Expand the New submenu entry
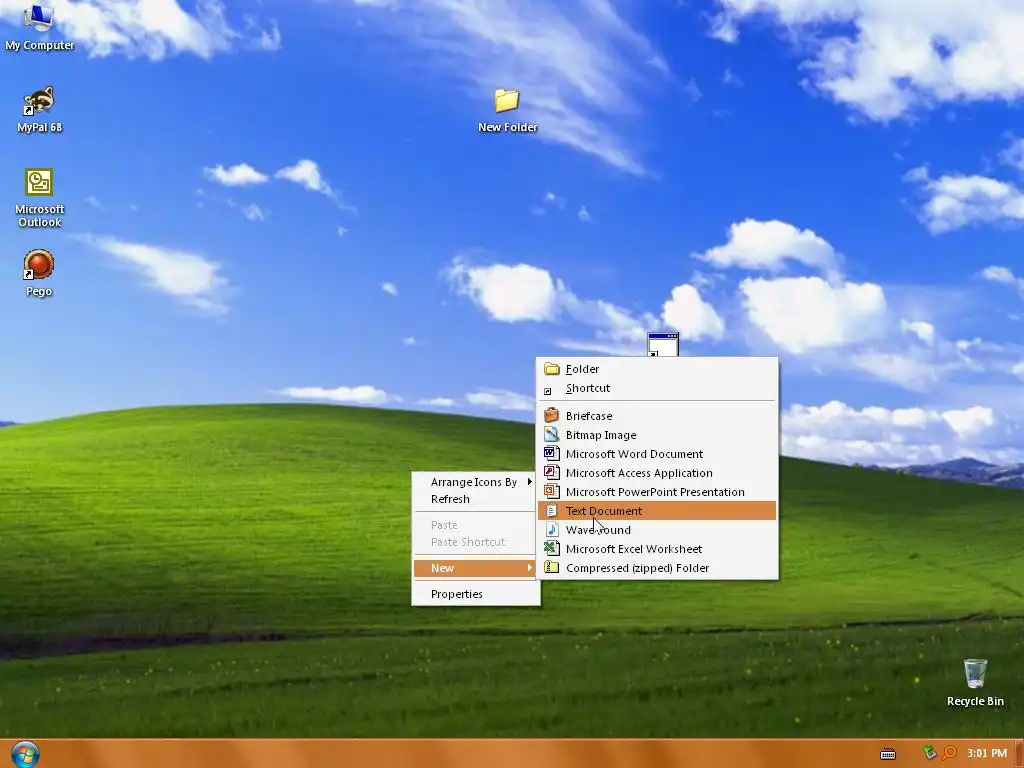The height and width of the screenshot is (768, 1024). [x=475, y=568]
